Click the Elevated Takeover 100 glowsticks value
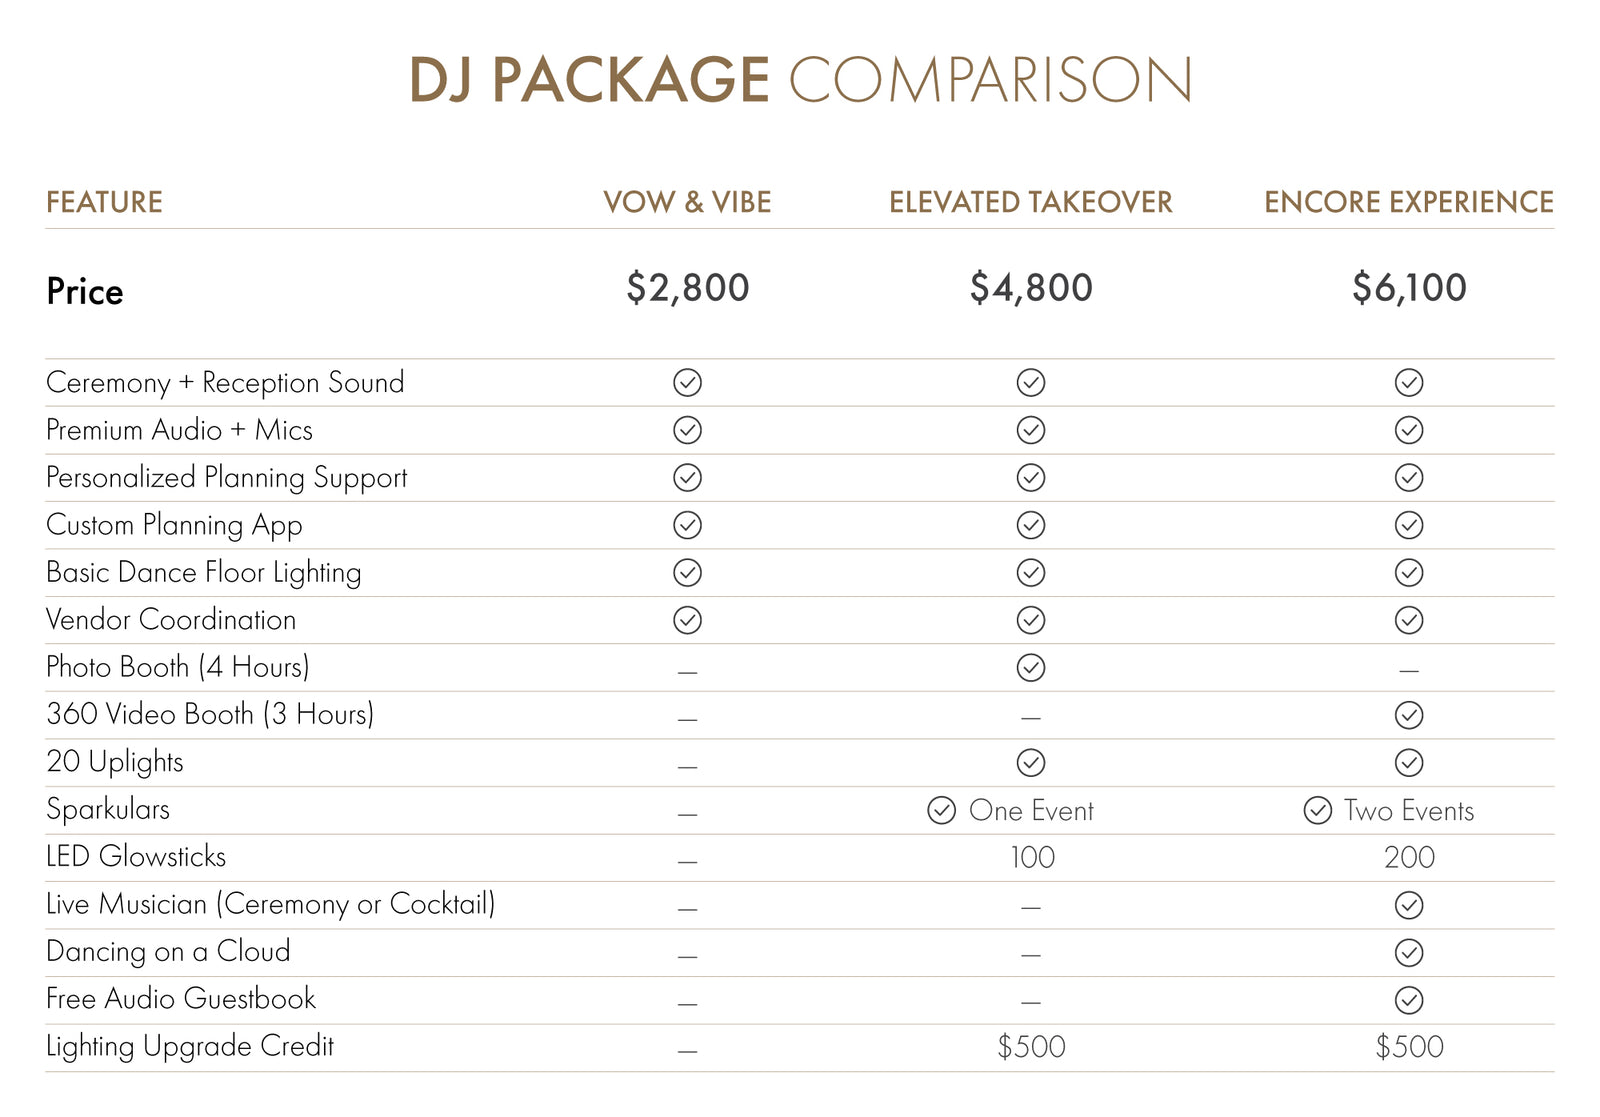This screenshot has width=1600, height=1117. pos(1032,857)
